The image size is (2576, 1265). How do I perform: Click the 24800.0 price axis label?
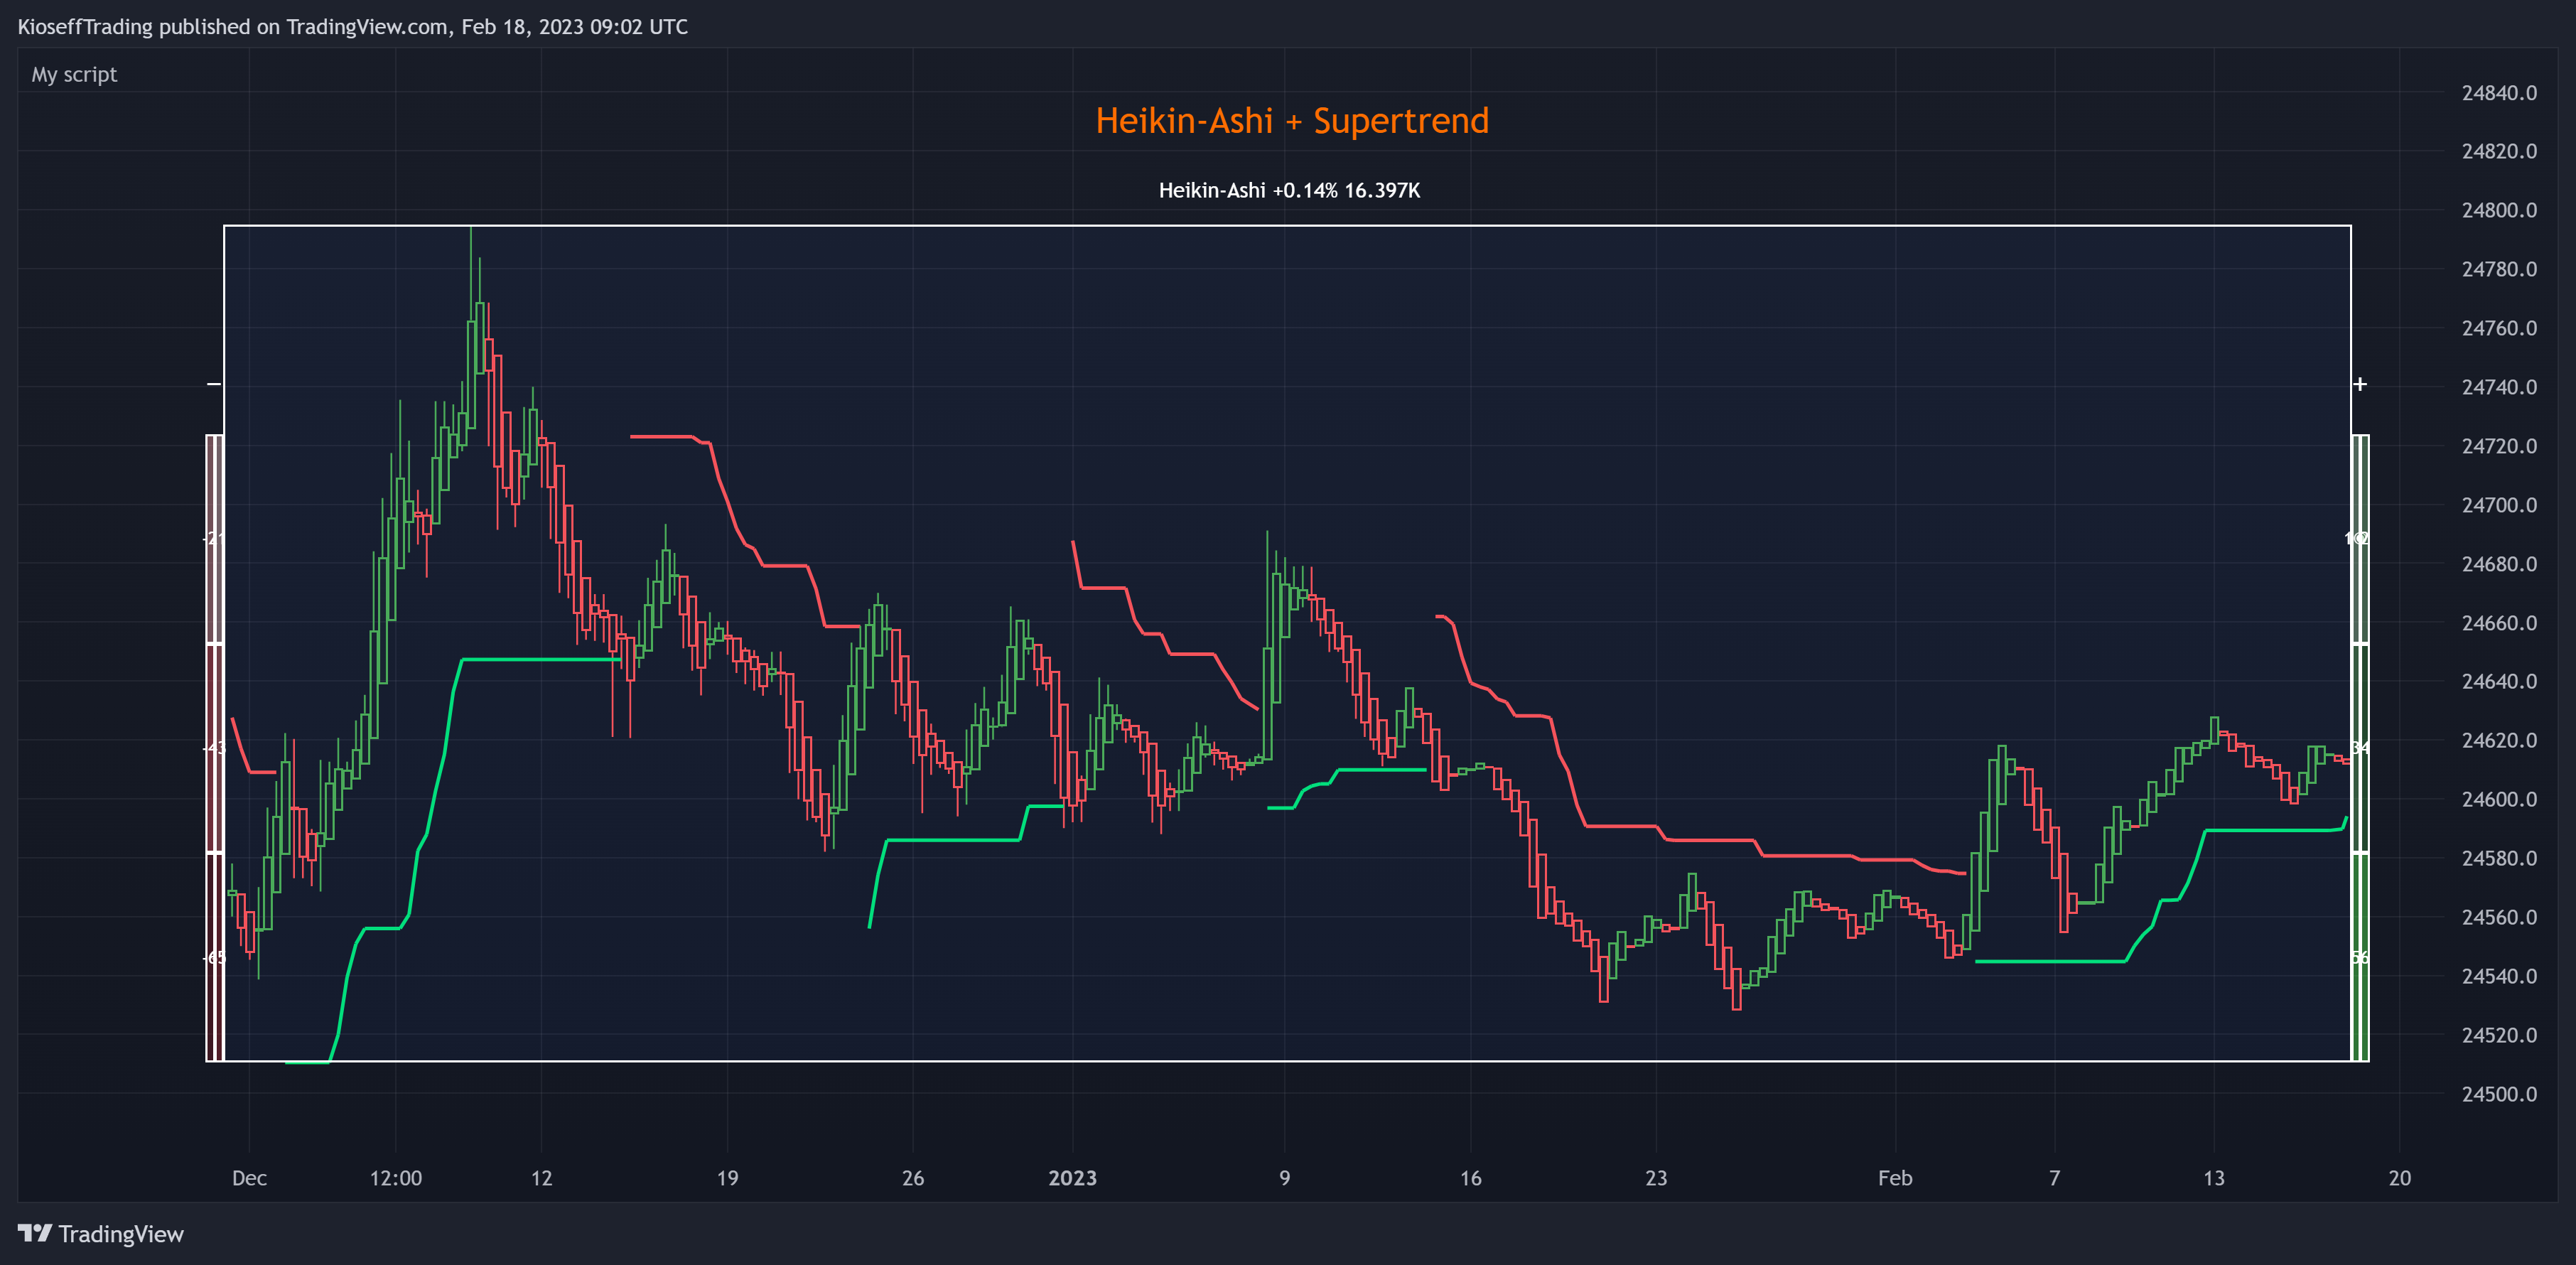[2499, 210]
